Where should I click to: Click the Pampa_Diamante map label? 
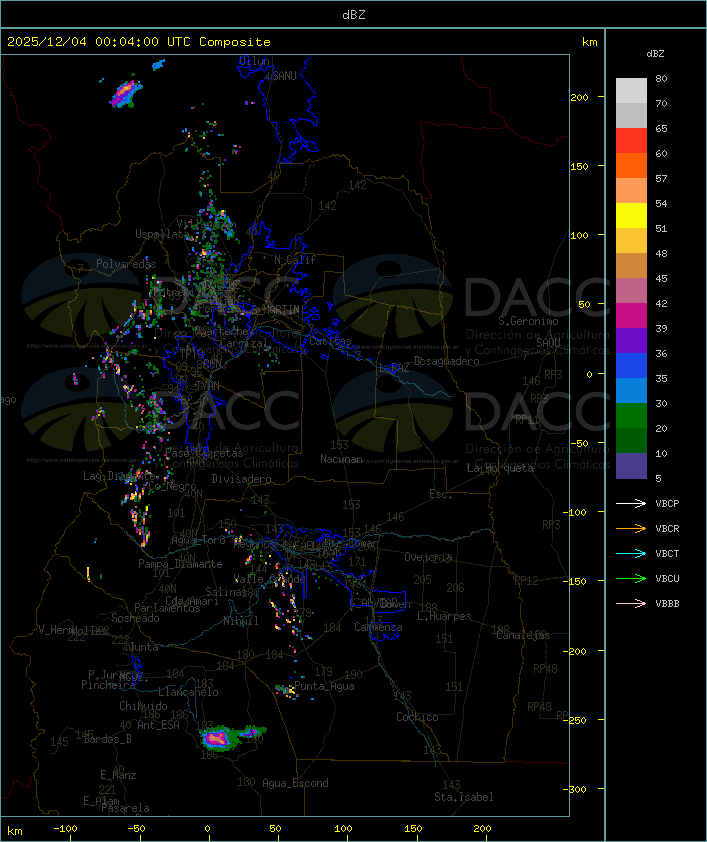[x=180, y=564]
